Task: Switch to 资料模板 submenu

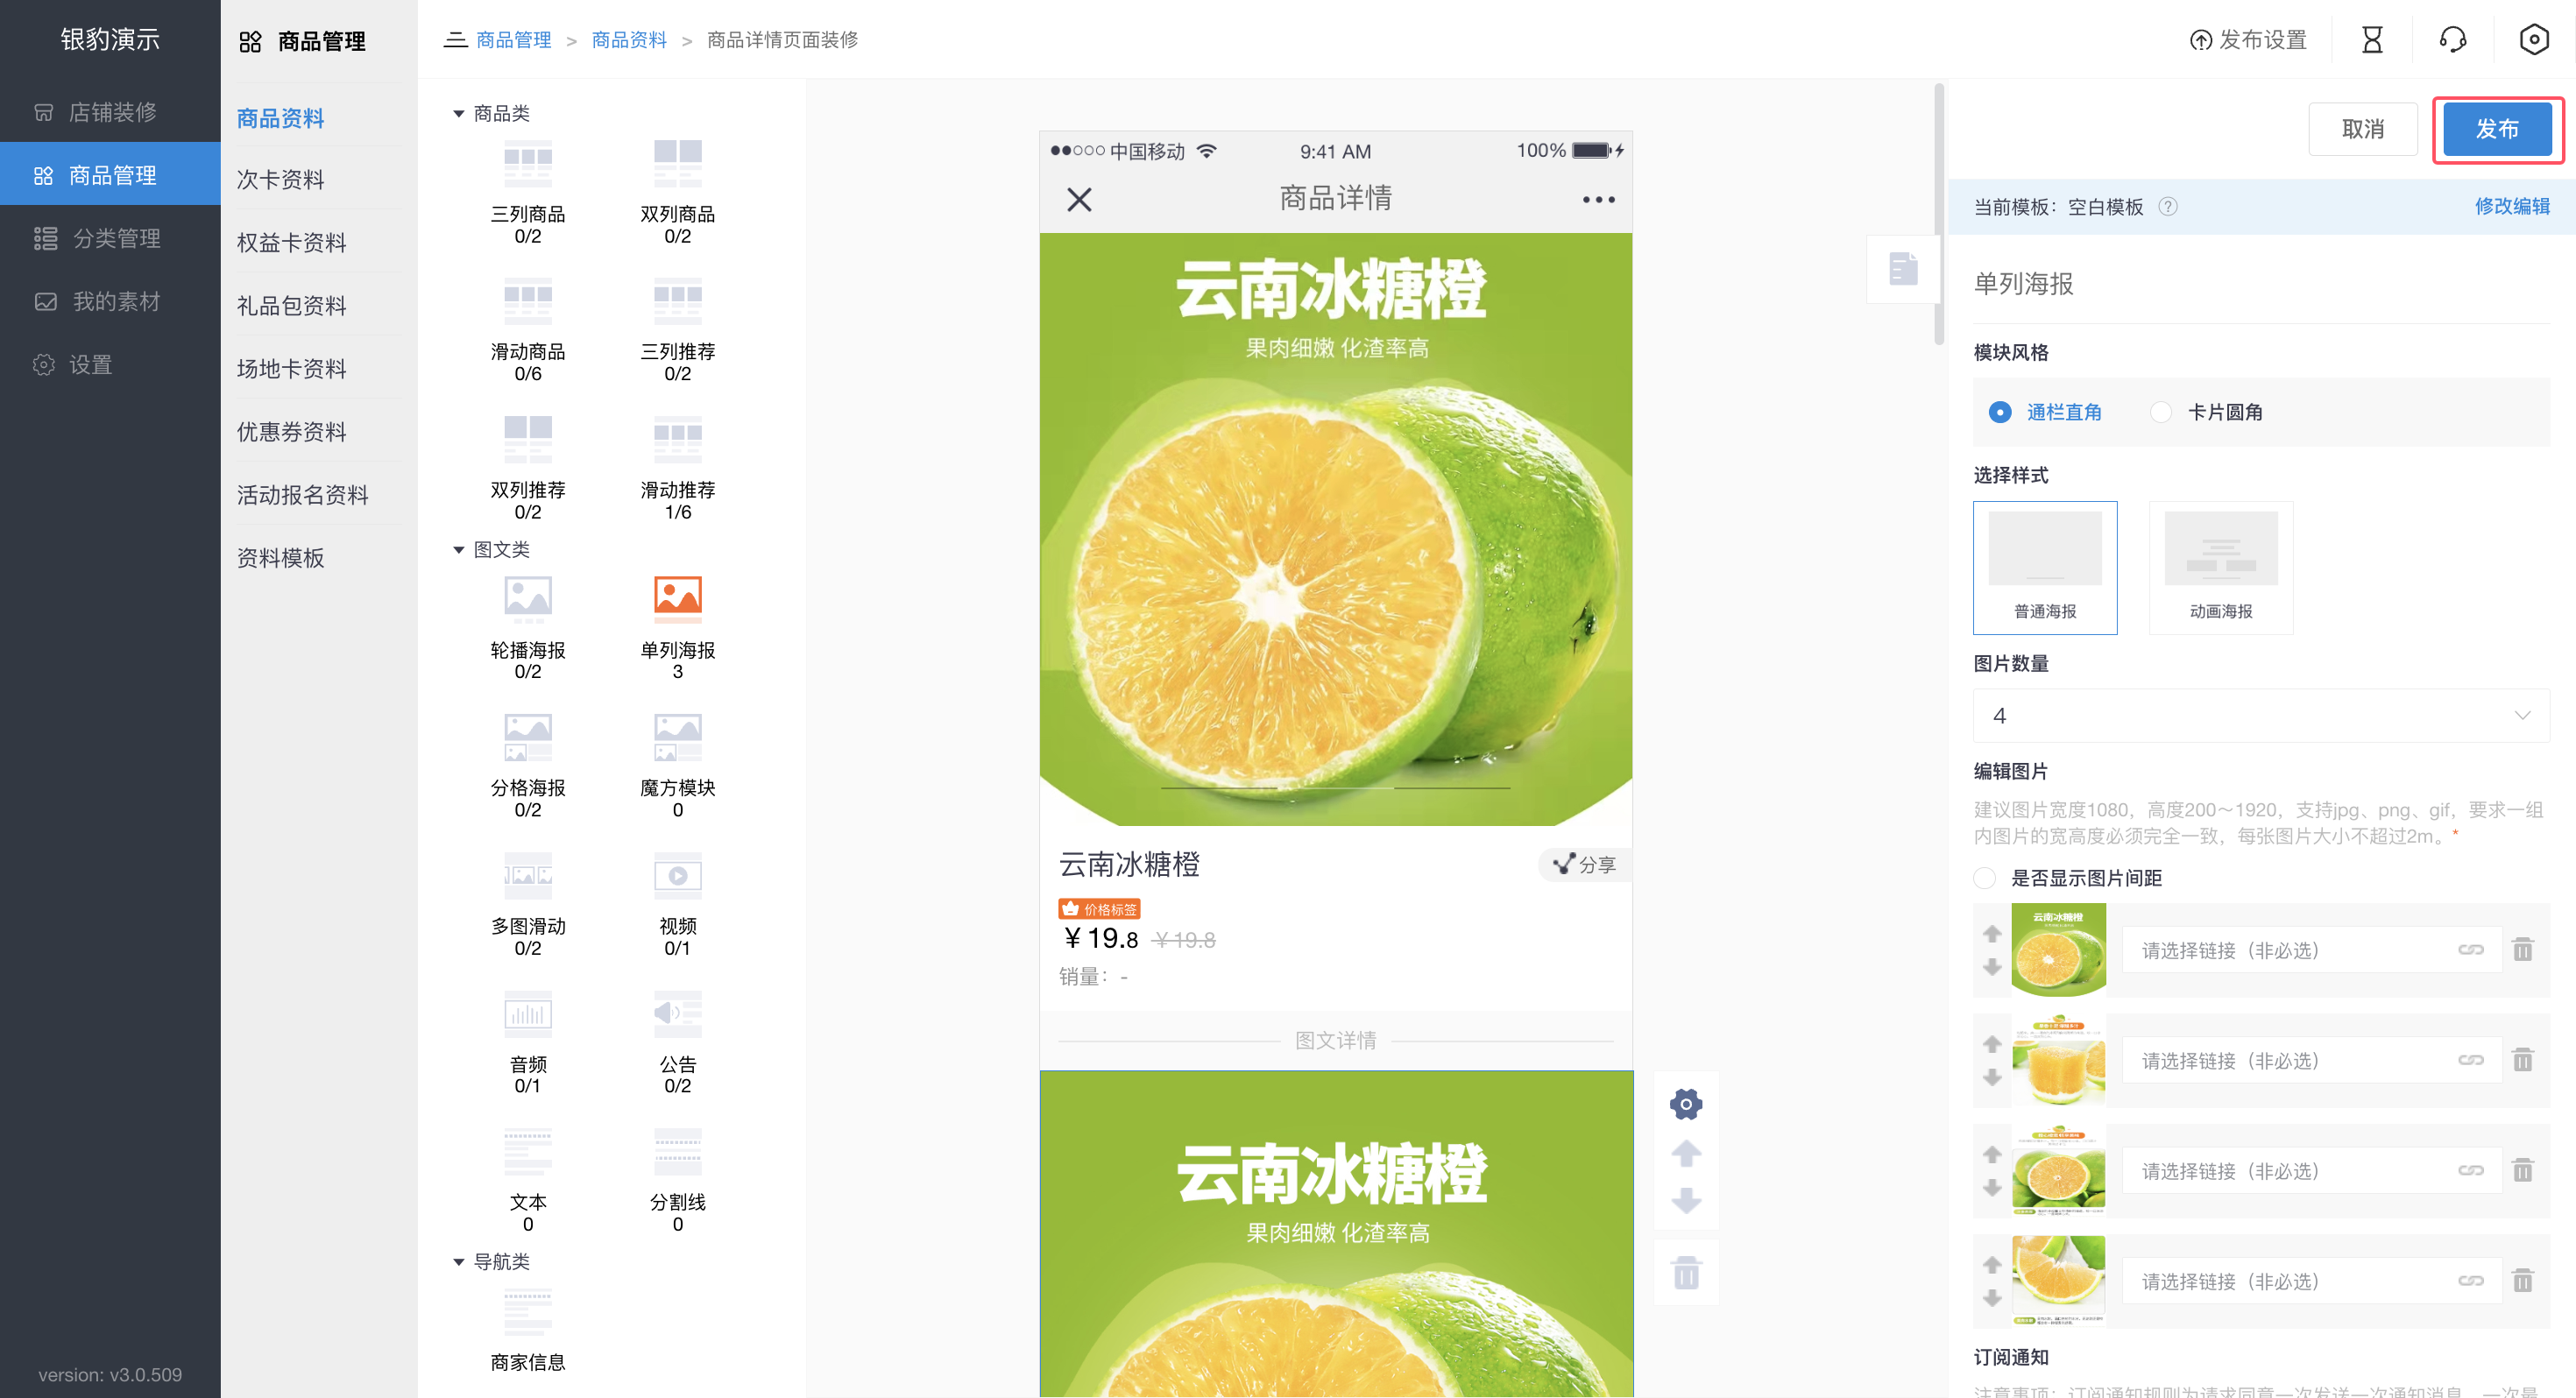Action: coord(281,557)
